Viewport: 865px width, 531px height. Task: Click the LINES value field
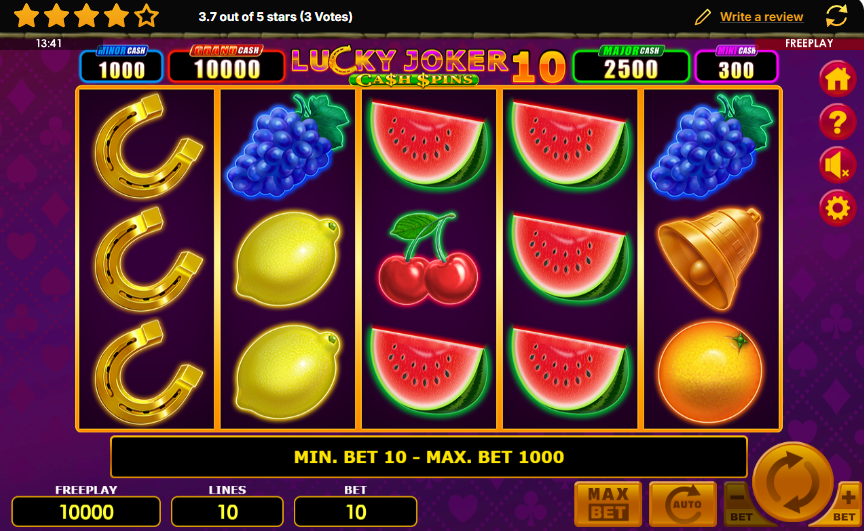click(x=227, y=512)
